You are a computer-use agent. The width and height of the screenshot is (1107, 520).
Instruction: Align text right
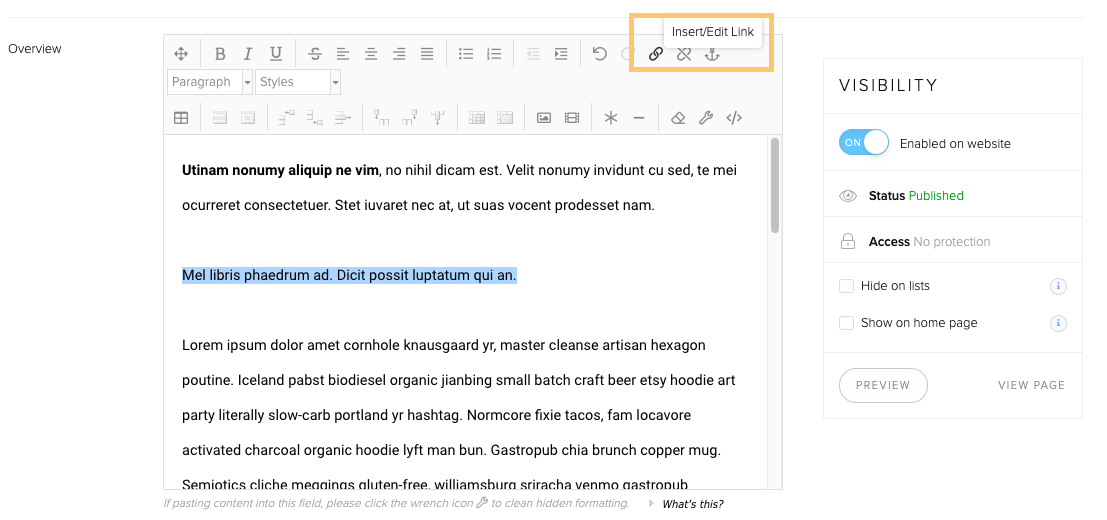(399, 54)
